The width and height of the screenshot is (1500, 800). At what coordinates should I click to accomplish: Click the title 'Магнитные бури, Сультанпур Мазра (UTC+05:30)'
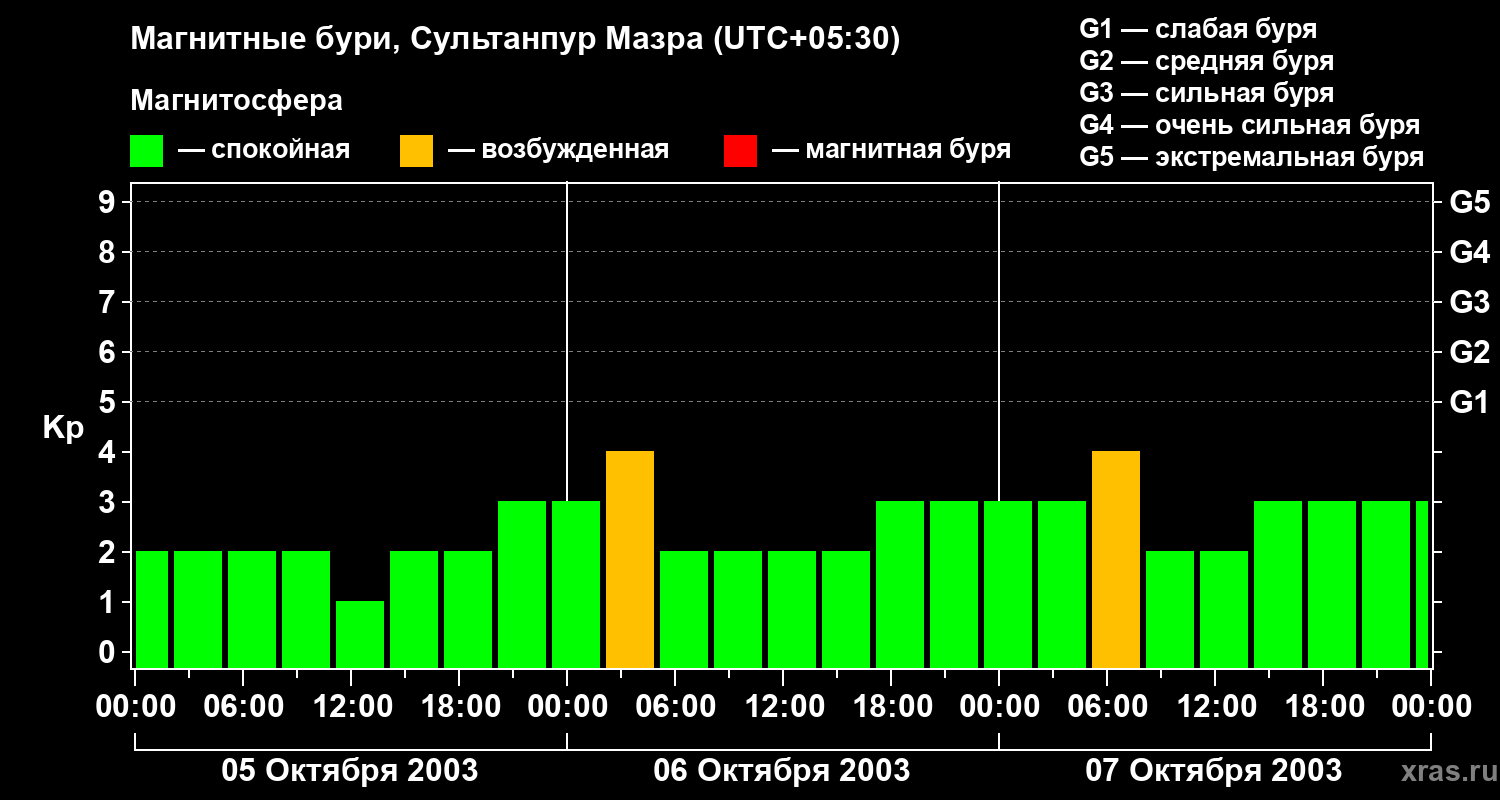[x=516, y=40]
